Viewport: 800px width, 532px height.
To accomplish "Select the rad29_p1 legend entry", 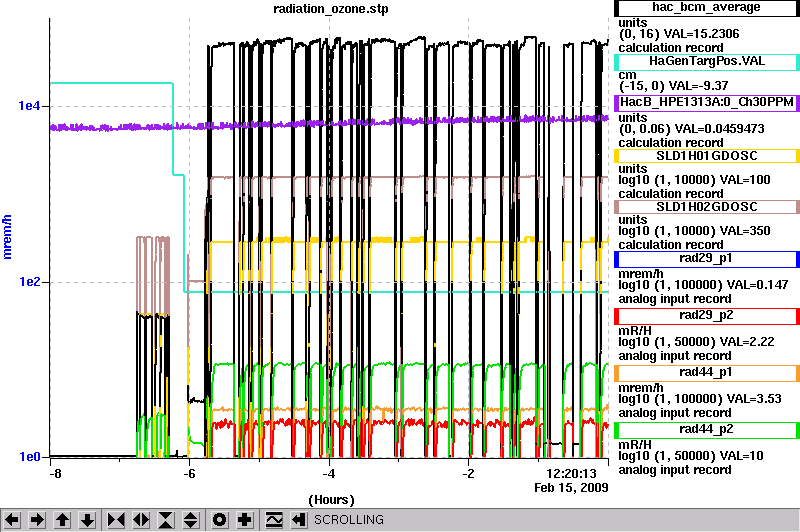I will pos(707,259).
